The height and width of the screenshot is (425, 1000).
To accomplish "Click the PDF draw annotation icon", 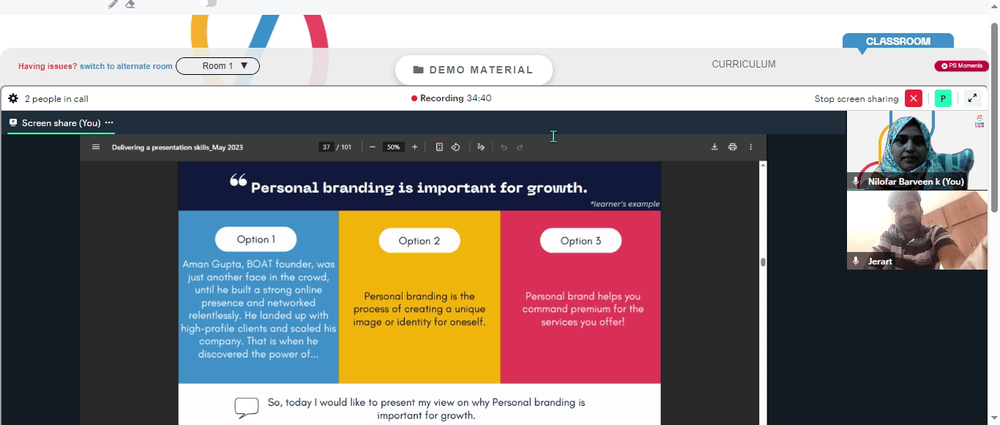I will click(x=481, y=147).
